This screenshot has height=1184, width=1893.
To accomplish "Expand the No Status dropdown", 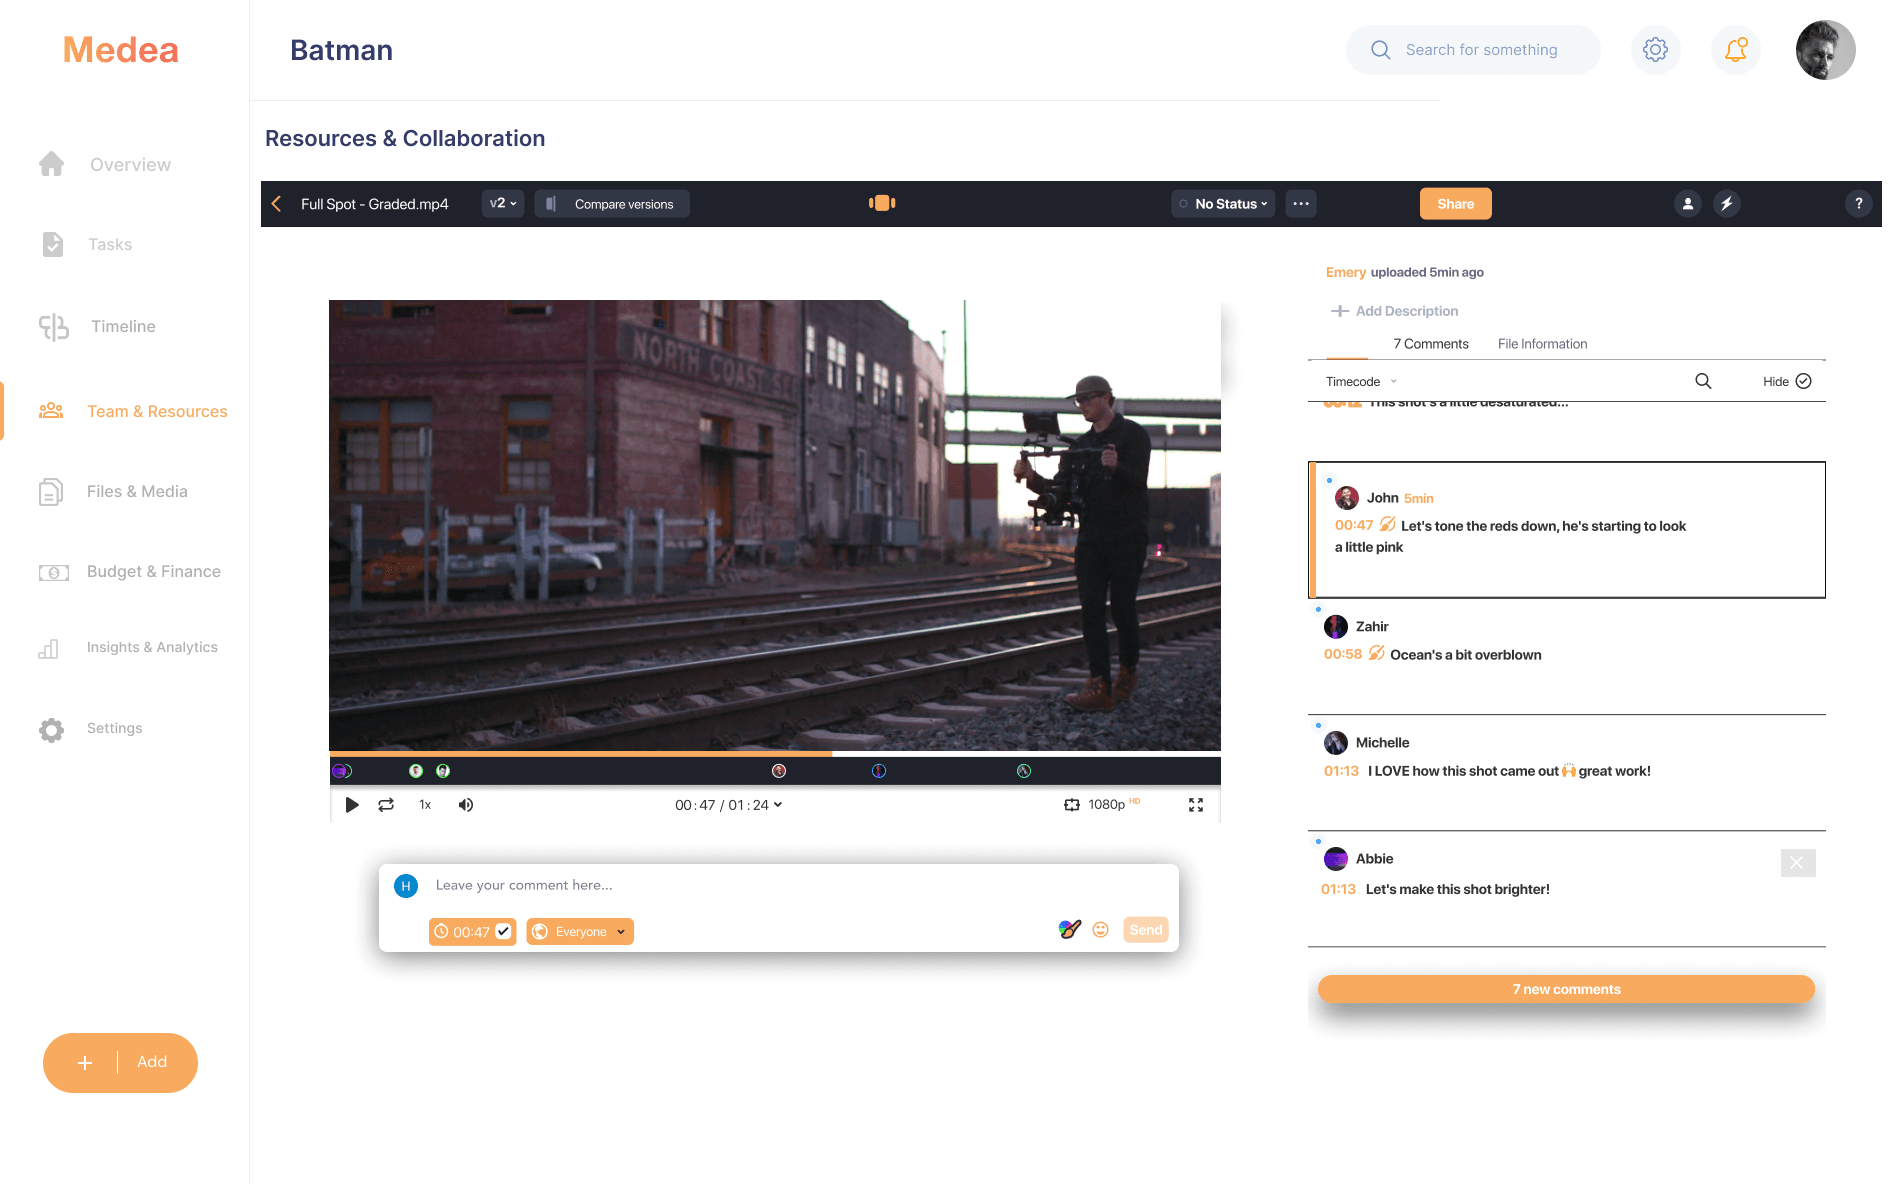I will pos(1224,204).
